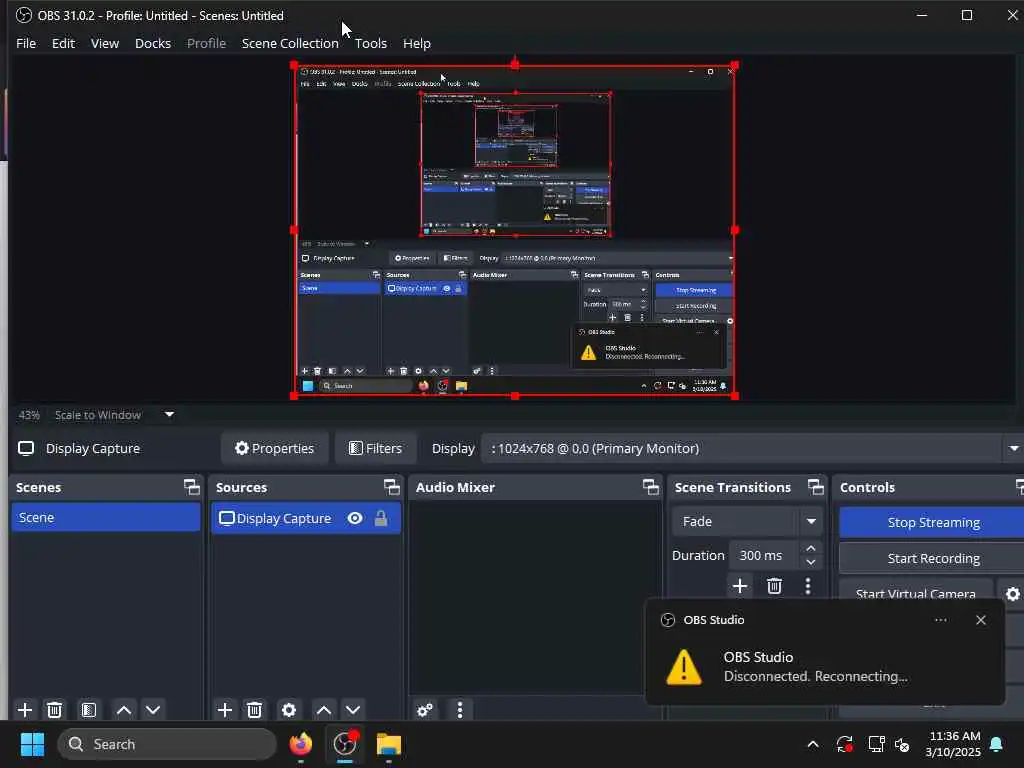Remove scene transition with trash icon
Image resolution: width=1024 pixels, height=768 pixels.
[775, 586]
